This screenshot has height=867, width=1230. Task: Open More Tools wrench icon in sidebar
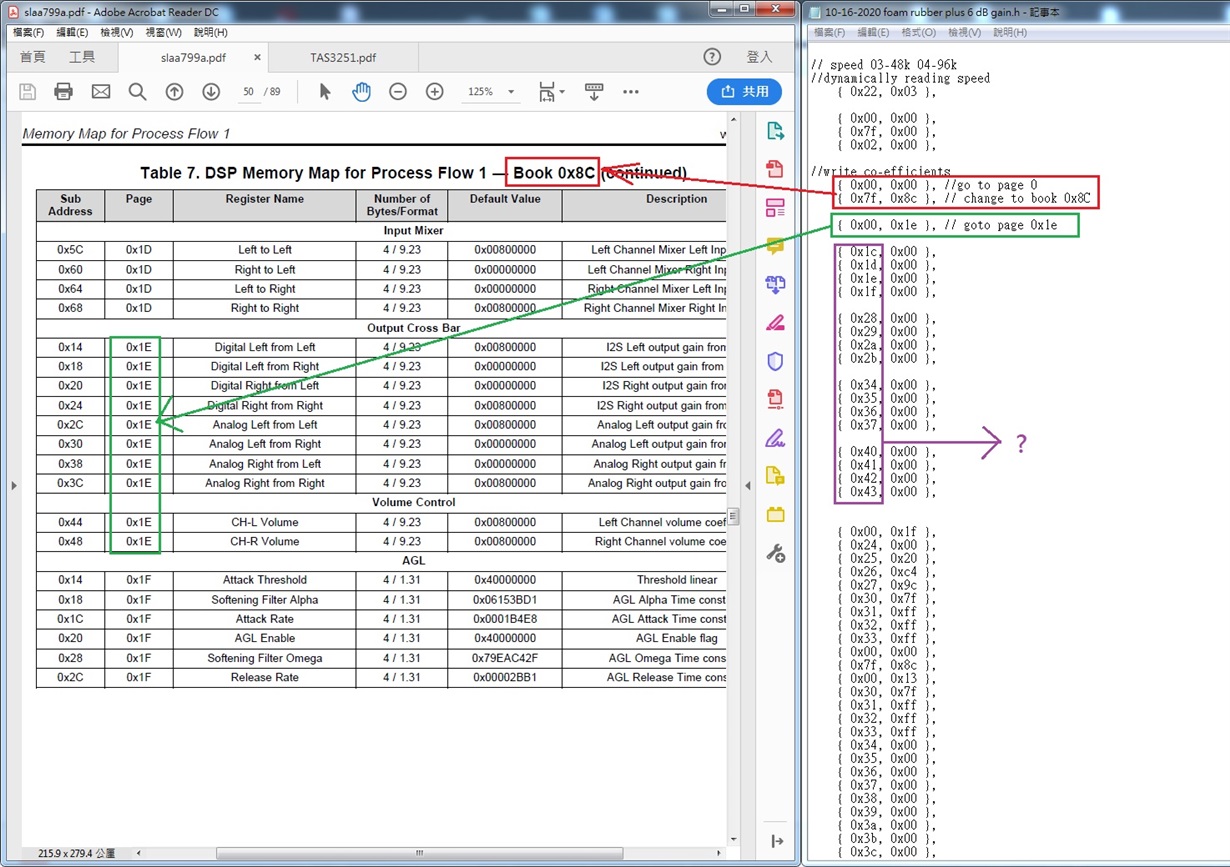(x=775, y=553)
